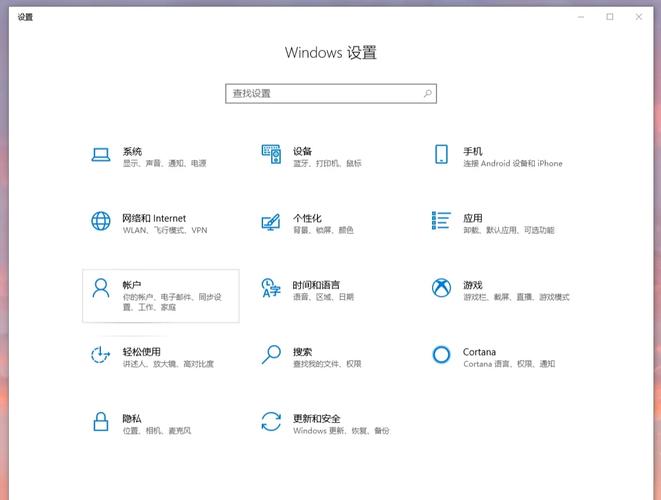Image resolution: width=661 pixels, height=500 pixels.
Task: Open the 隐私 settings title
Action: click(x=132, y=419)
